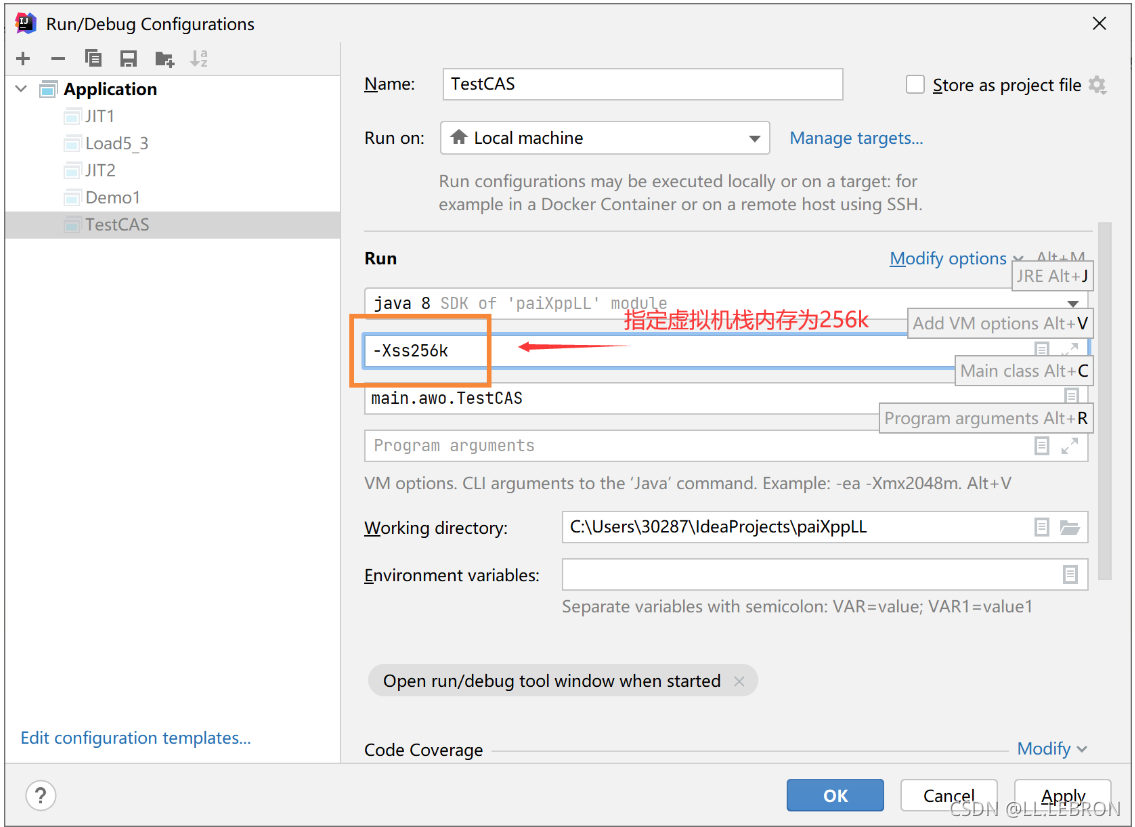Insert macros in Program arguments field
The width and height of the screenshot is (1135, 827).
pos(1042,445)
